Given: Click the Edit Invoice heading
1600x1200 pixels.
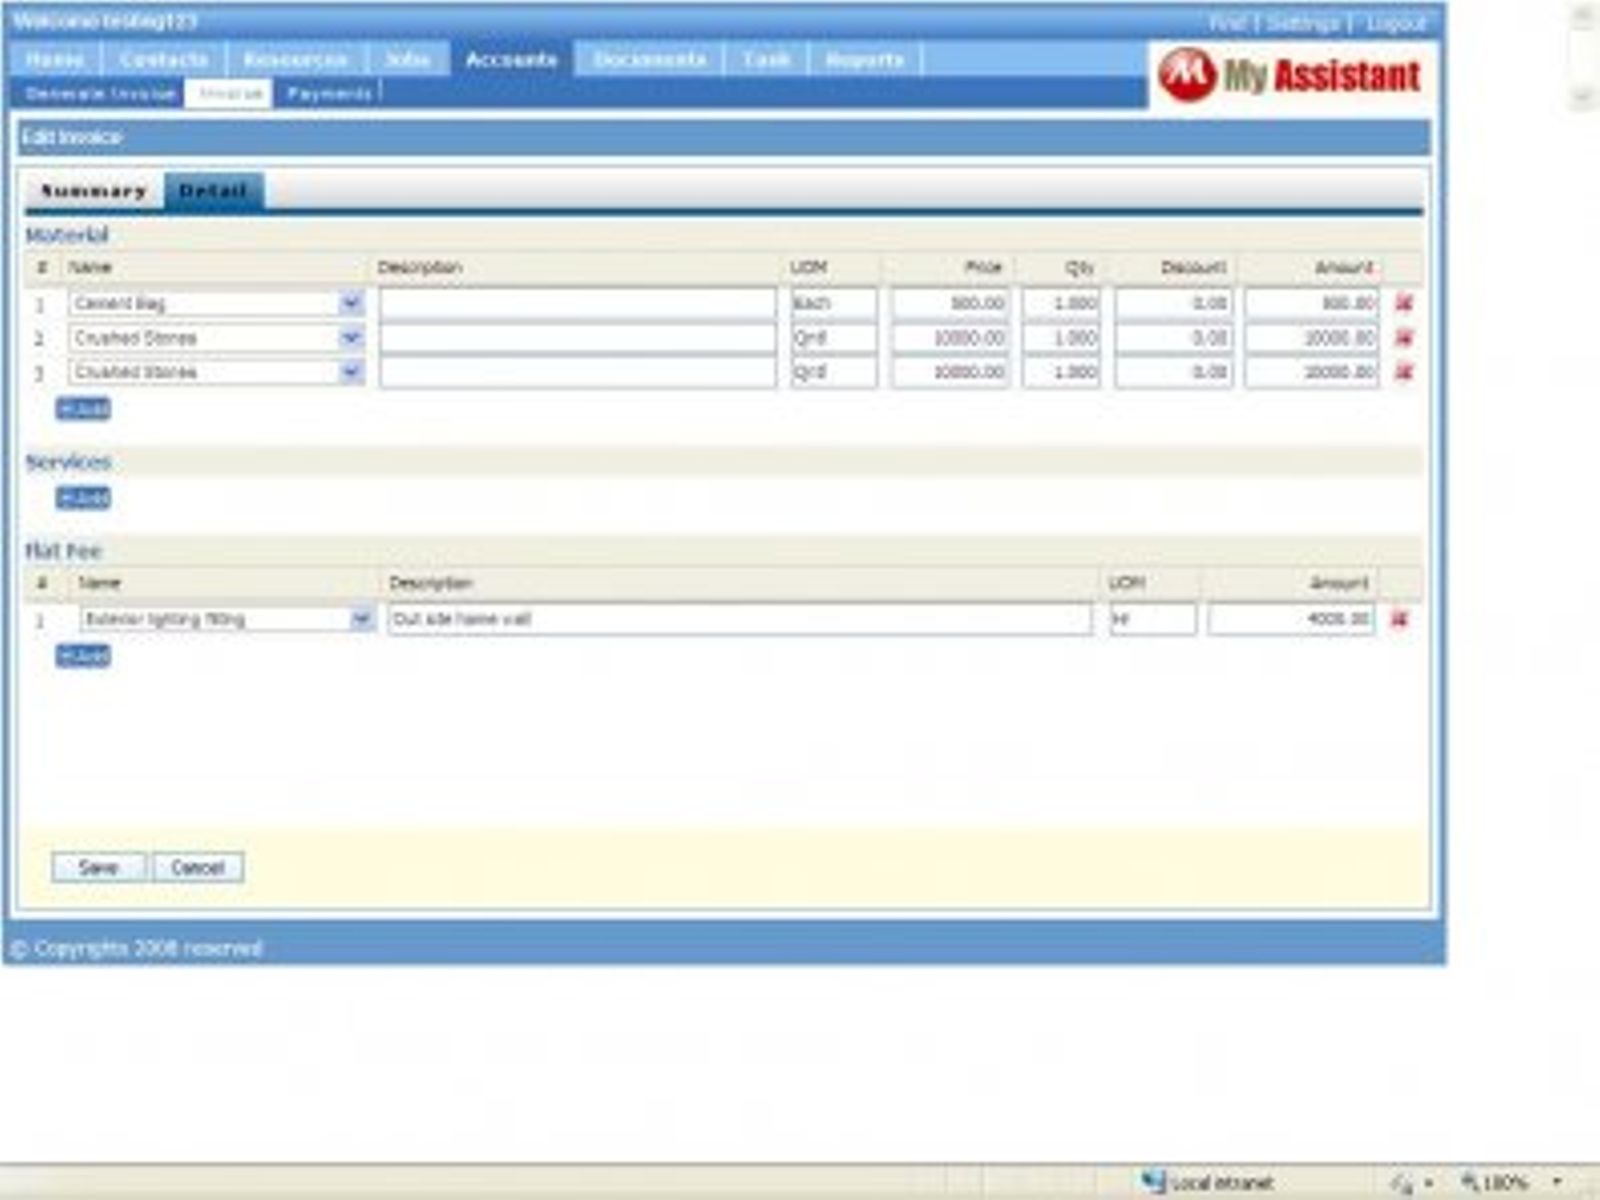Looking at the screenshot, I should tap(72, 137).
